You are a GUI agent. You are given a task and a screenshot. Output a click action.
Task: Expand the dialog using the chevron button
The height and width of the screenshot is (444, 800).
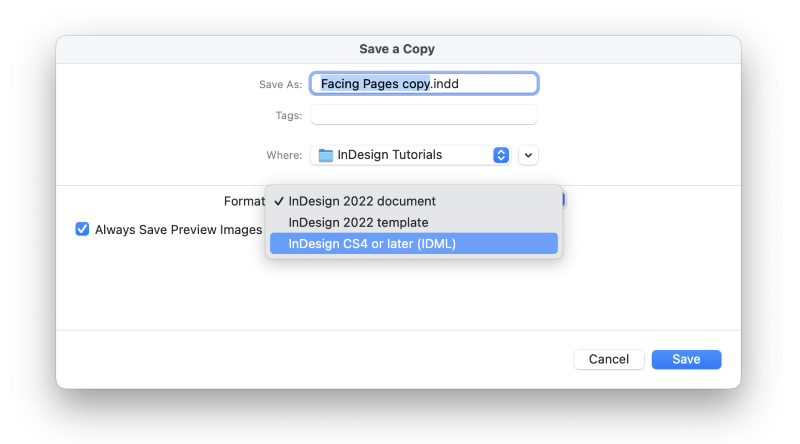pyautogui.click(x=528, y=155)
